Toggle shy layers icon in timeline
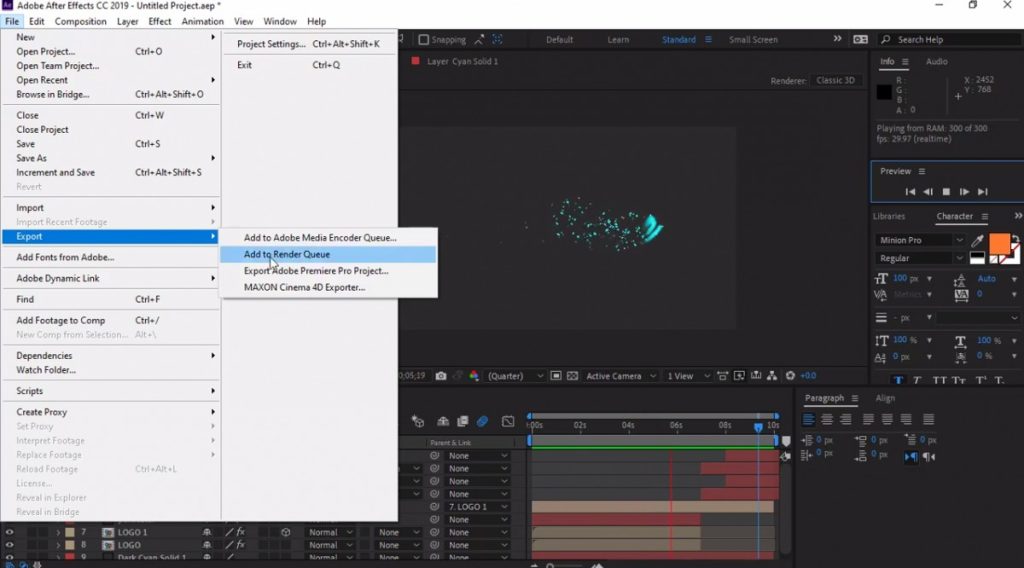The image size is (1024, 568). 443,422
